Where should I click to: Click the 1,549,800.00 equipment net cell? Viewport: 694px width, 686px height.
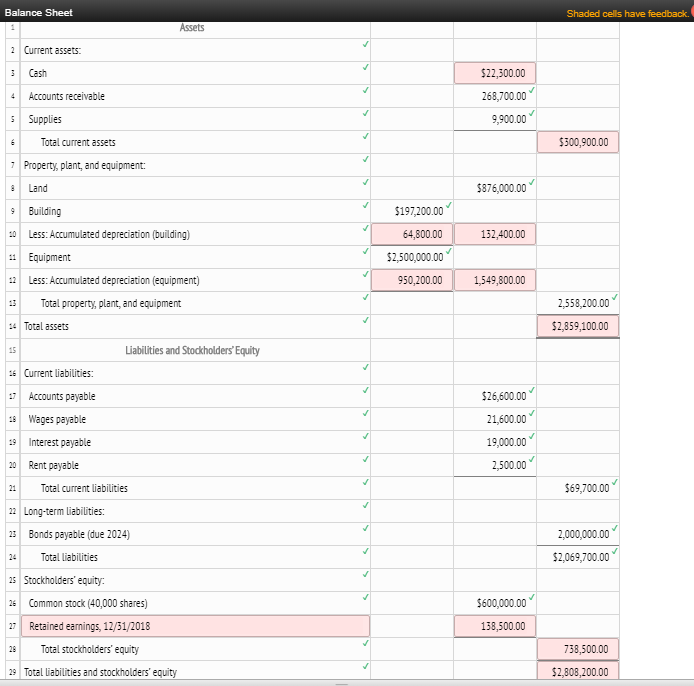point(494,280)
